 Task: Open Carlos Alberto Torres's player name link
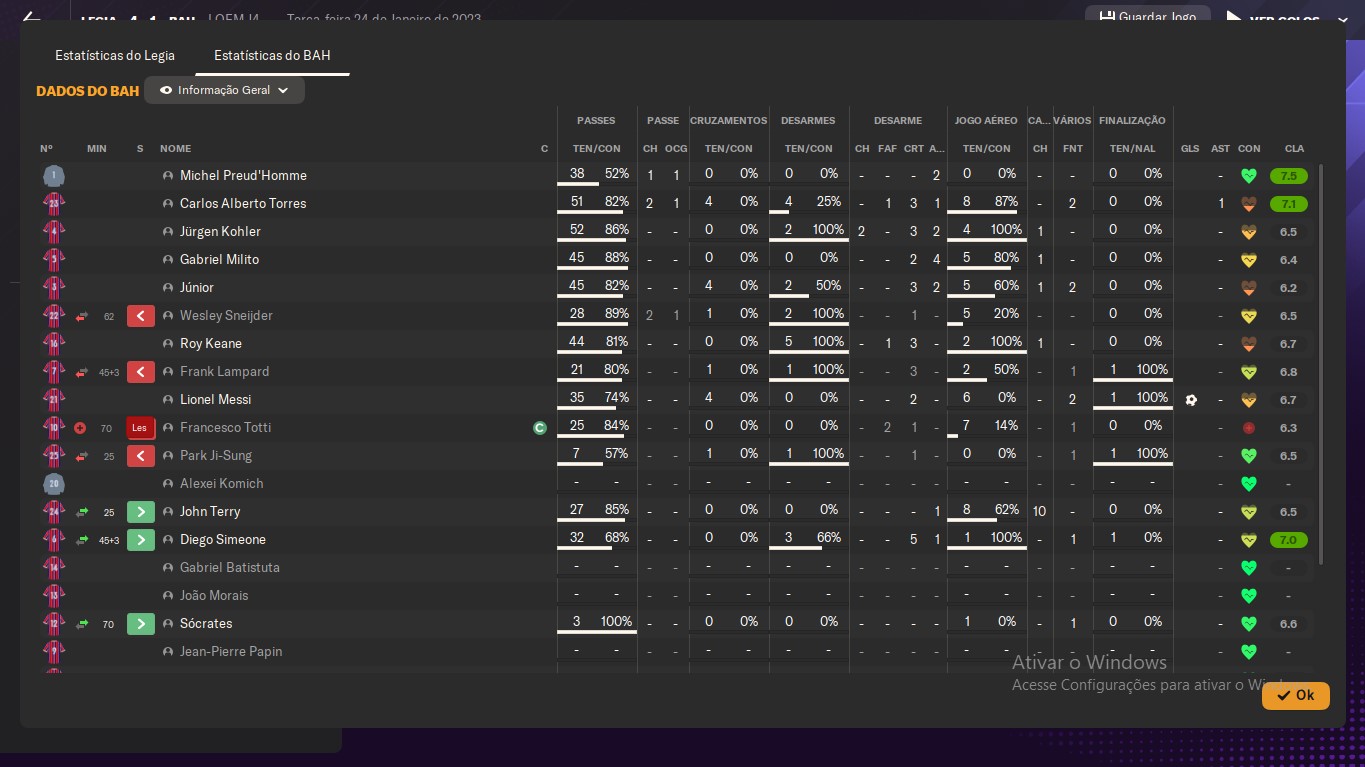(x=243, y=204)
